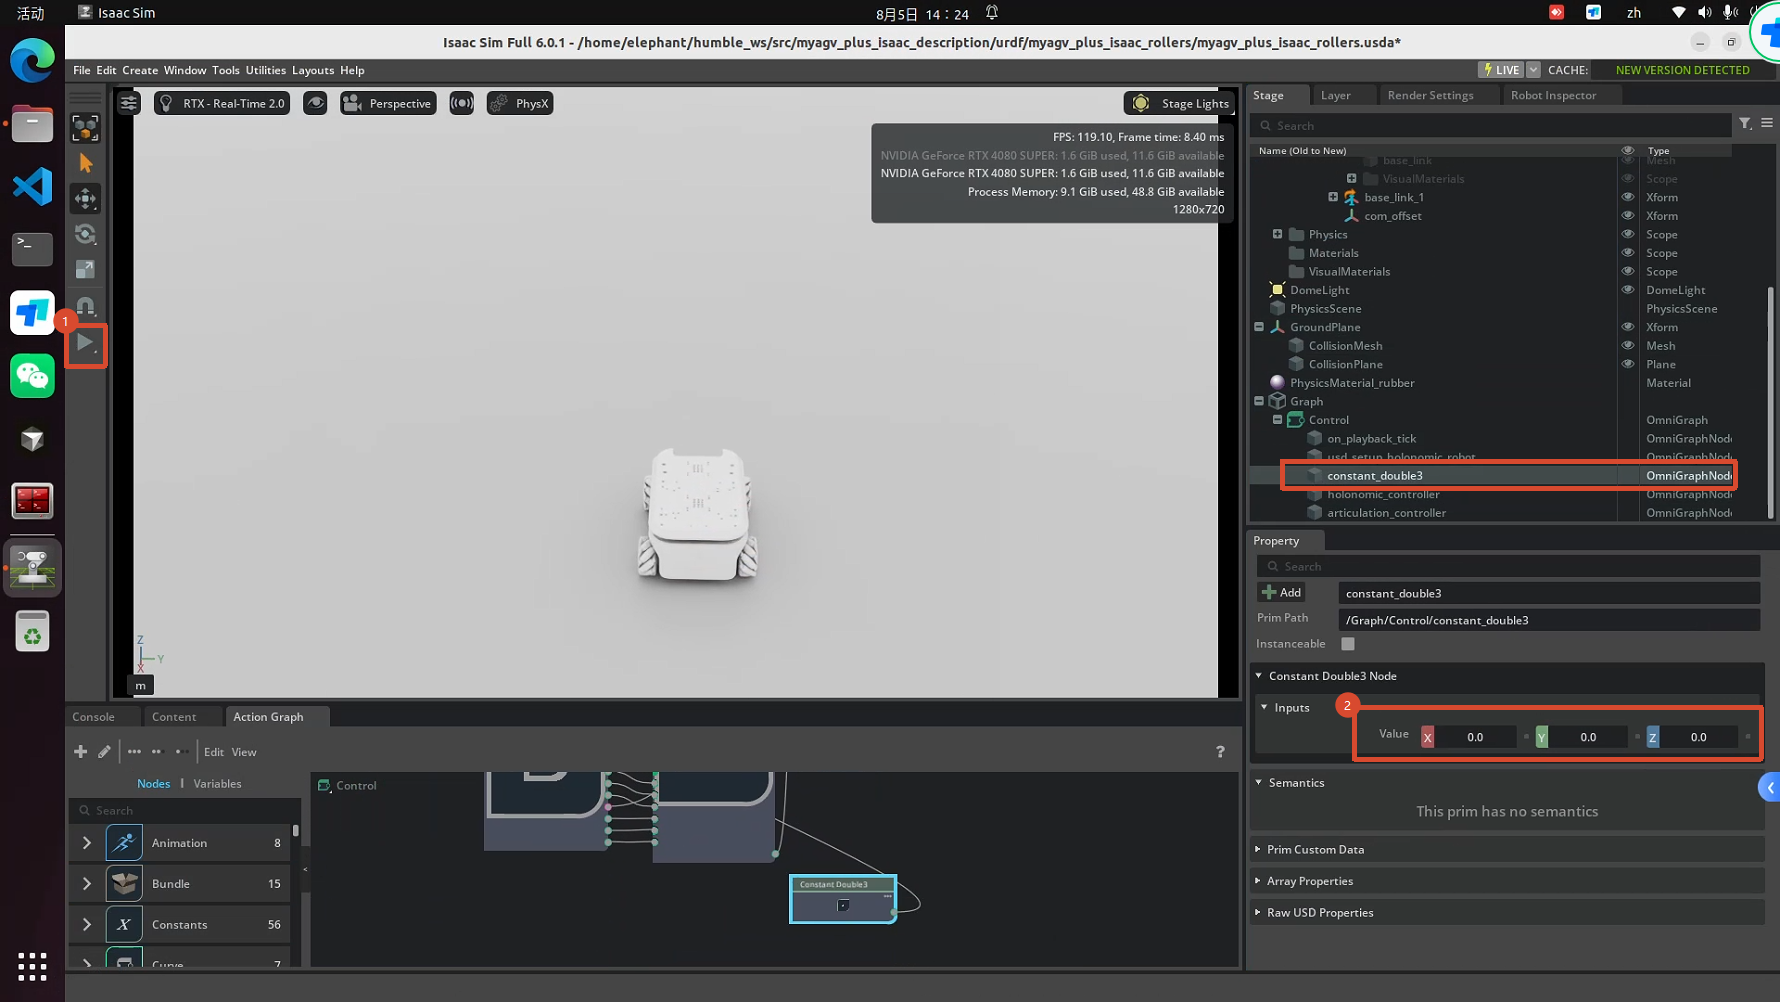The image size is (1780, 1002).
Task: Expand the Animation node category
Action: [x=87, y=843]
